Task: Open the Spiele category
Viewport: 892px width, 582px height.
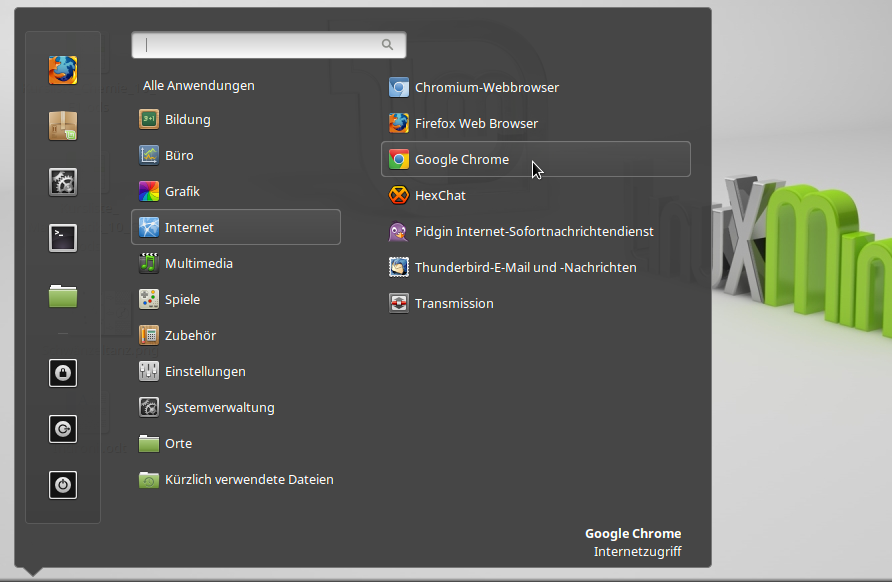Action: [x=236, y=299]
